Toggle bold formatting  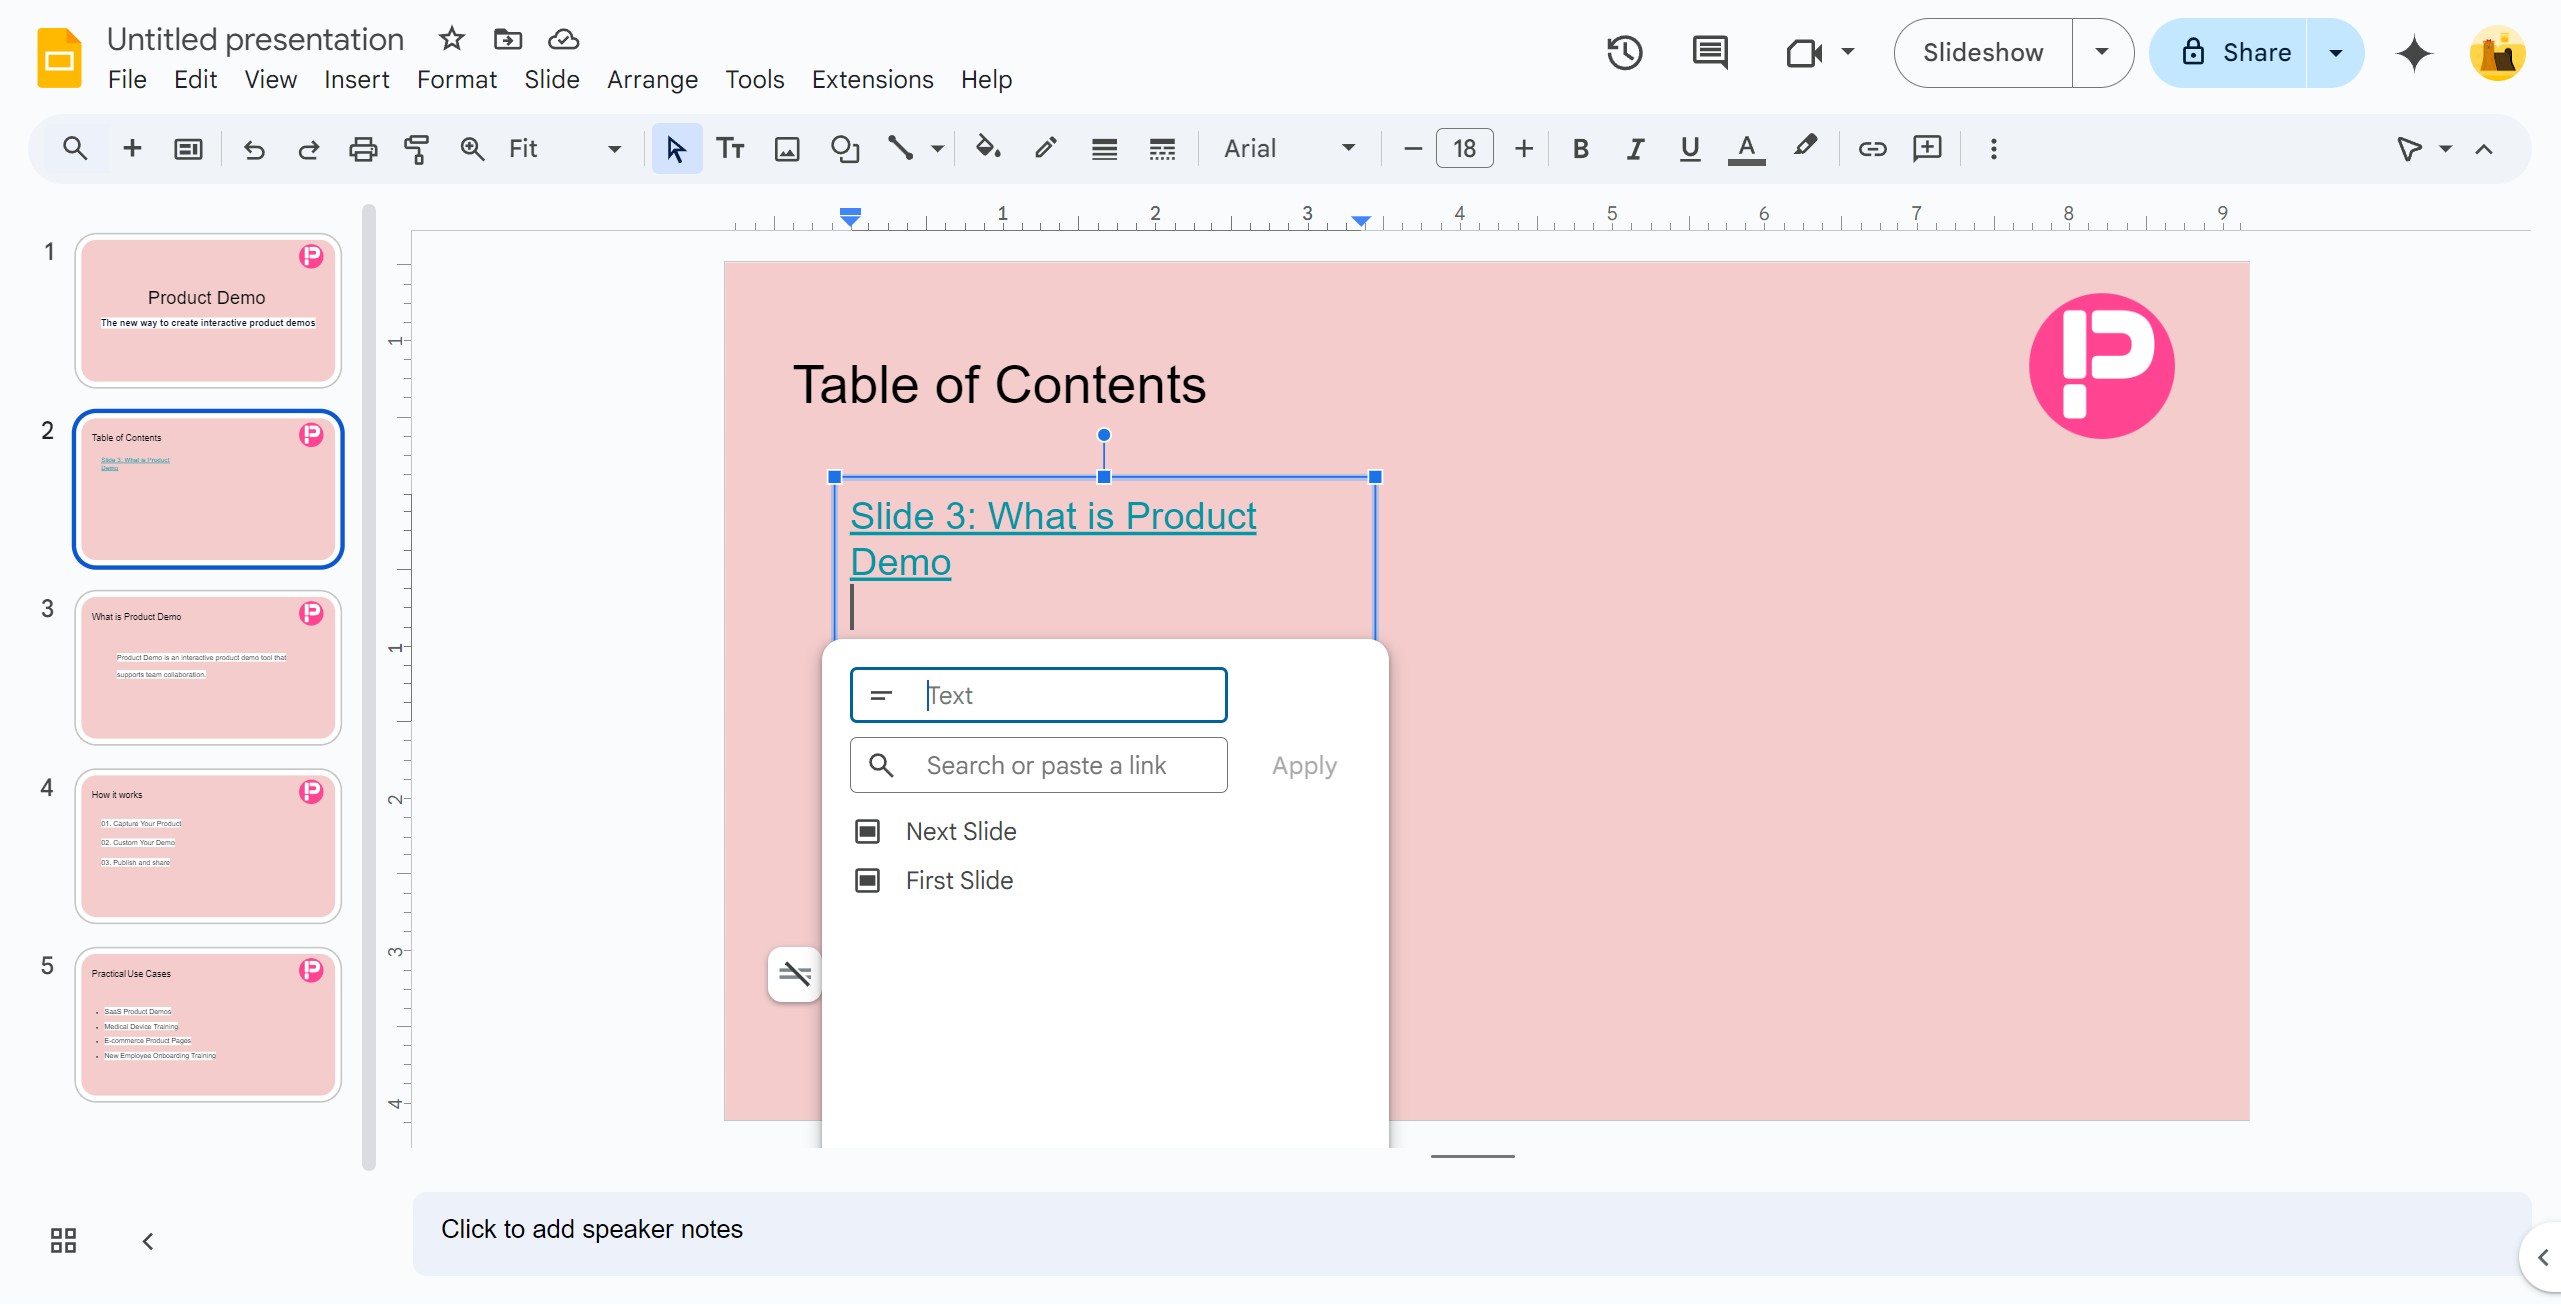click(1581, 149)
